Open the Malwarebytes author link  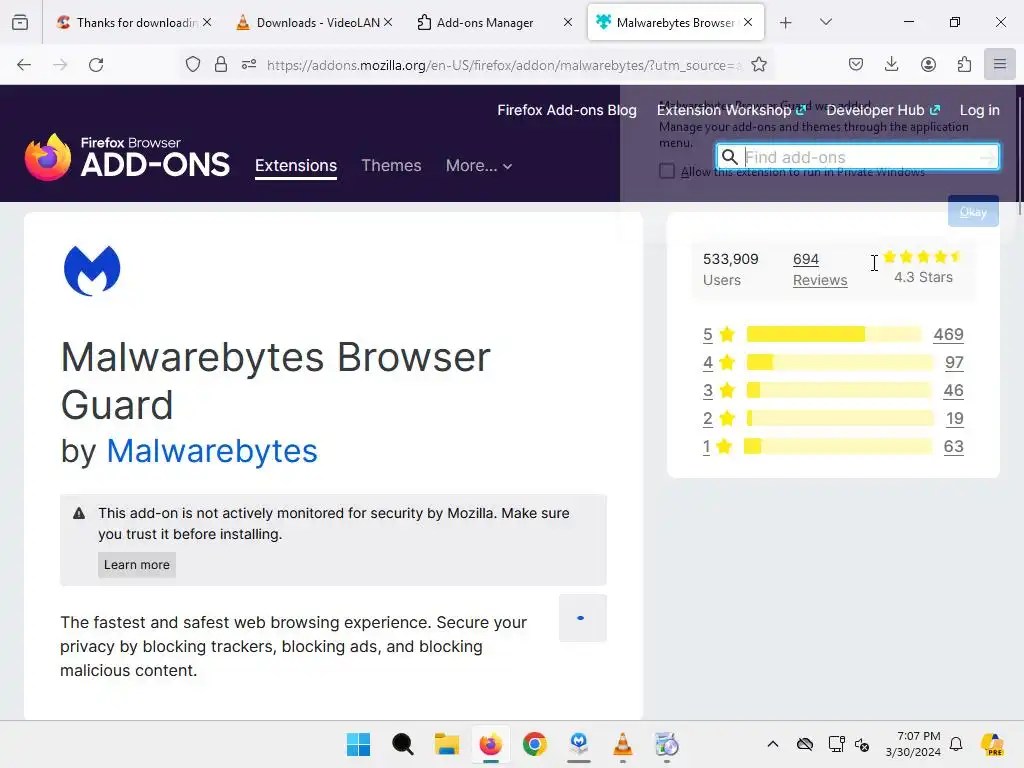(x=212, y=451)
